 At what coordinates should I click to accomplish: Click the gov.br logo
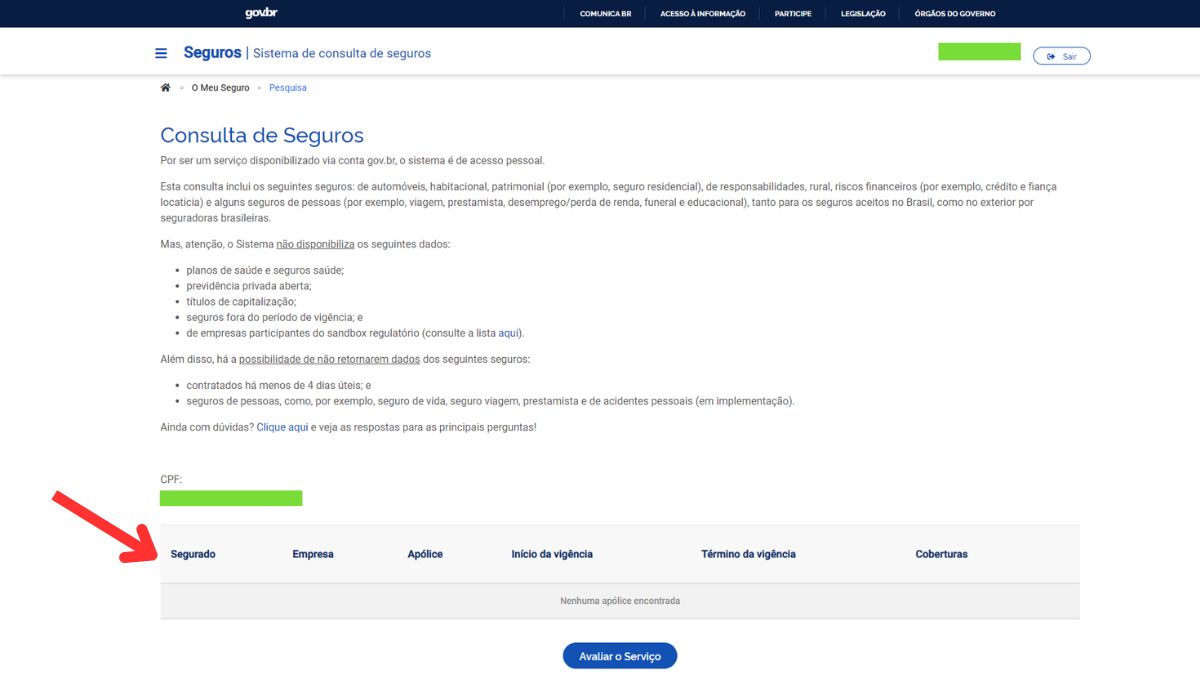[261, 13]
